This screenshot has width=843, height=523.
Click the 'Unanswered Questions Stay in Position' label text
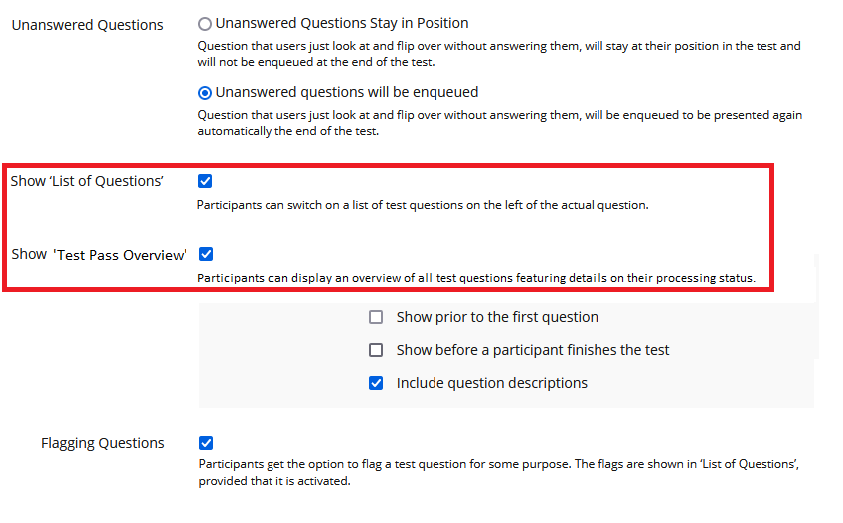342,23
